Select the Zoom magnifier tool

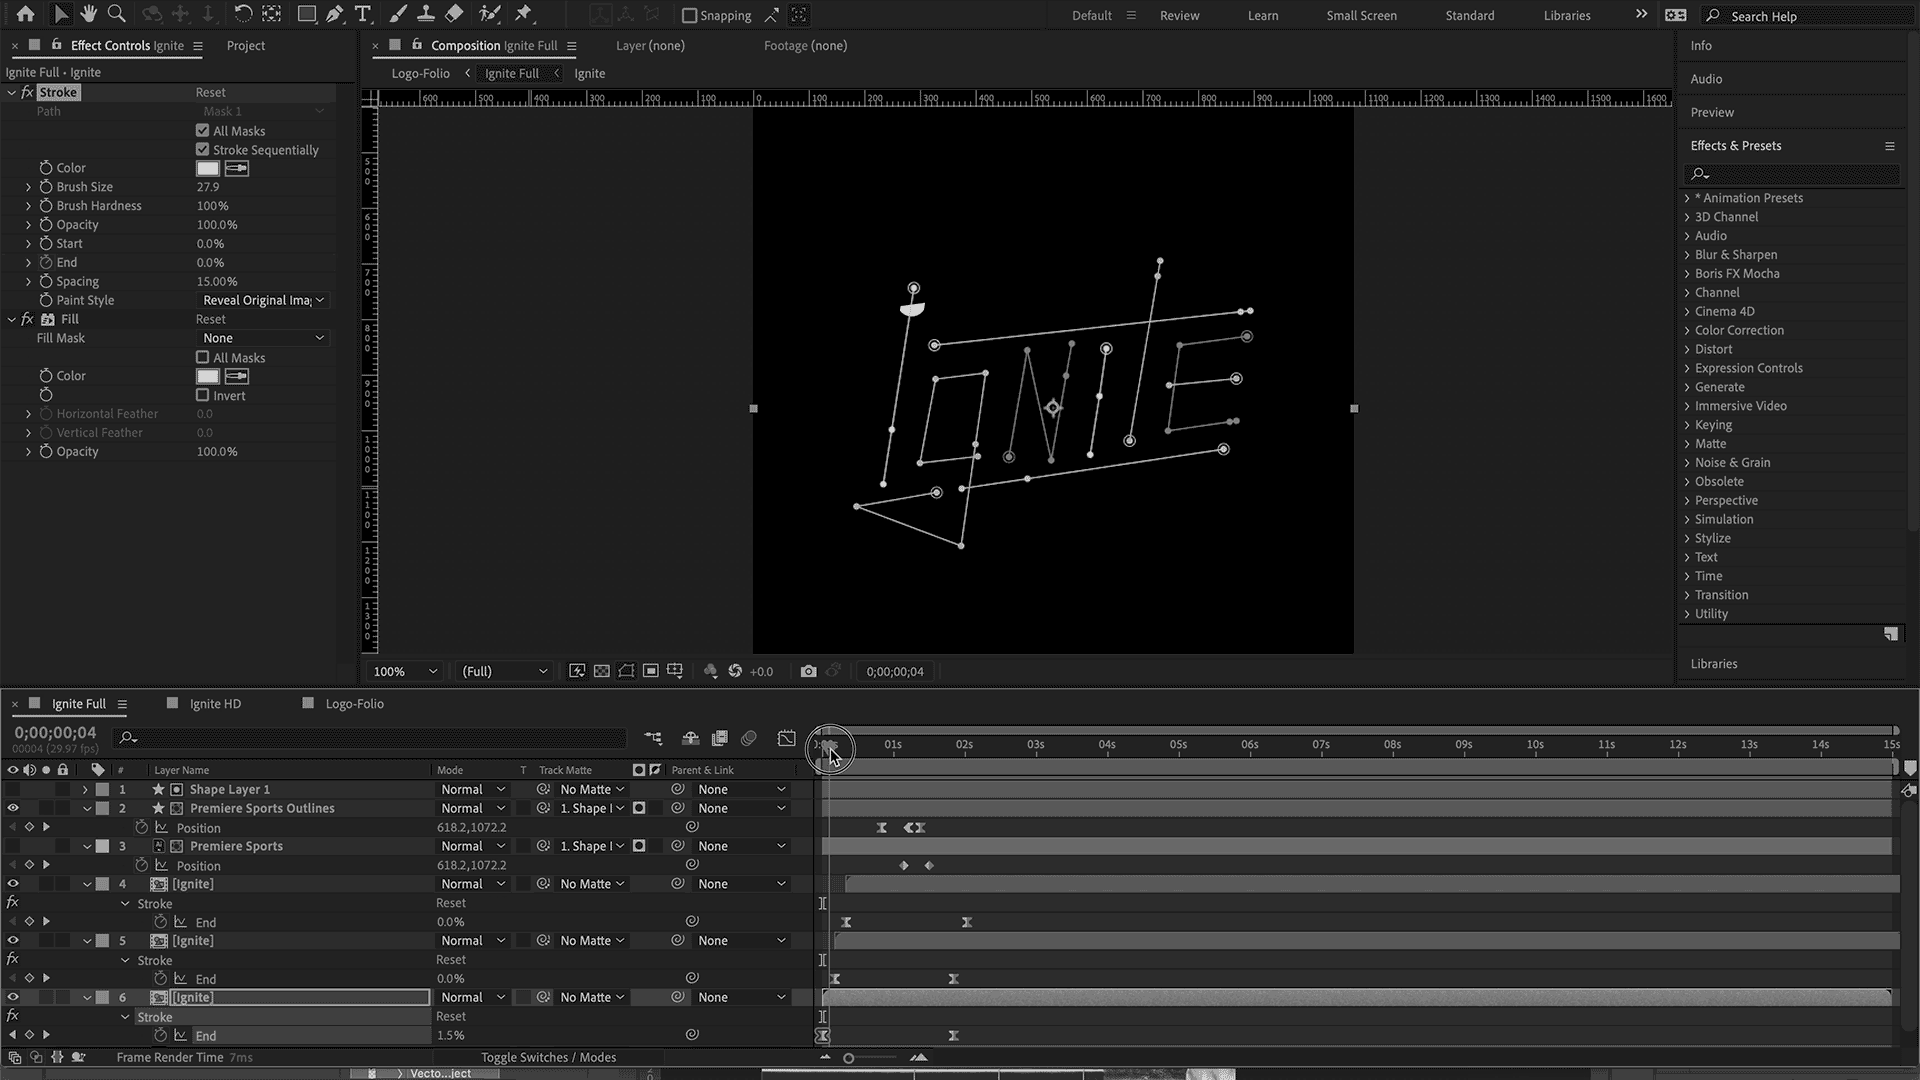[x=116, y=14]
